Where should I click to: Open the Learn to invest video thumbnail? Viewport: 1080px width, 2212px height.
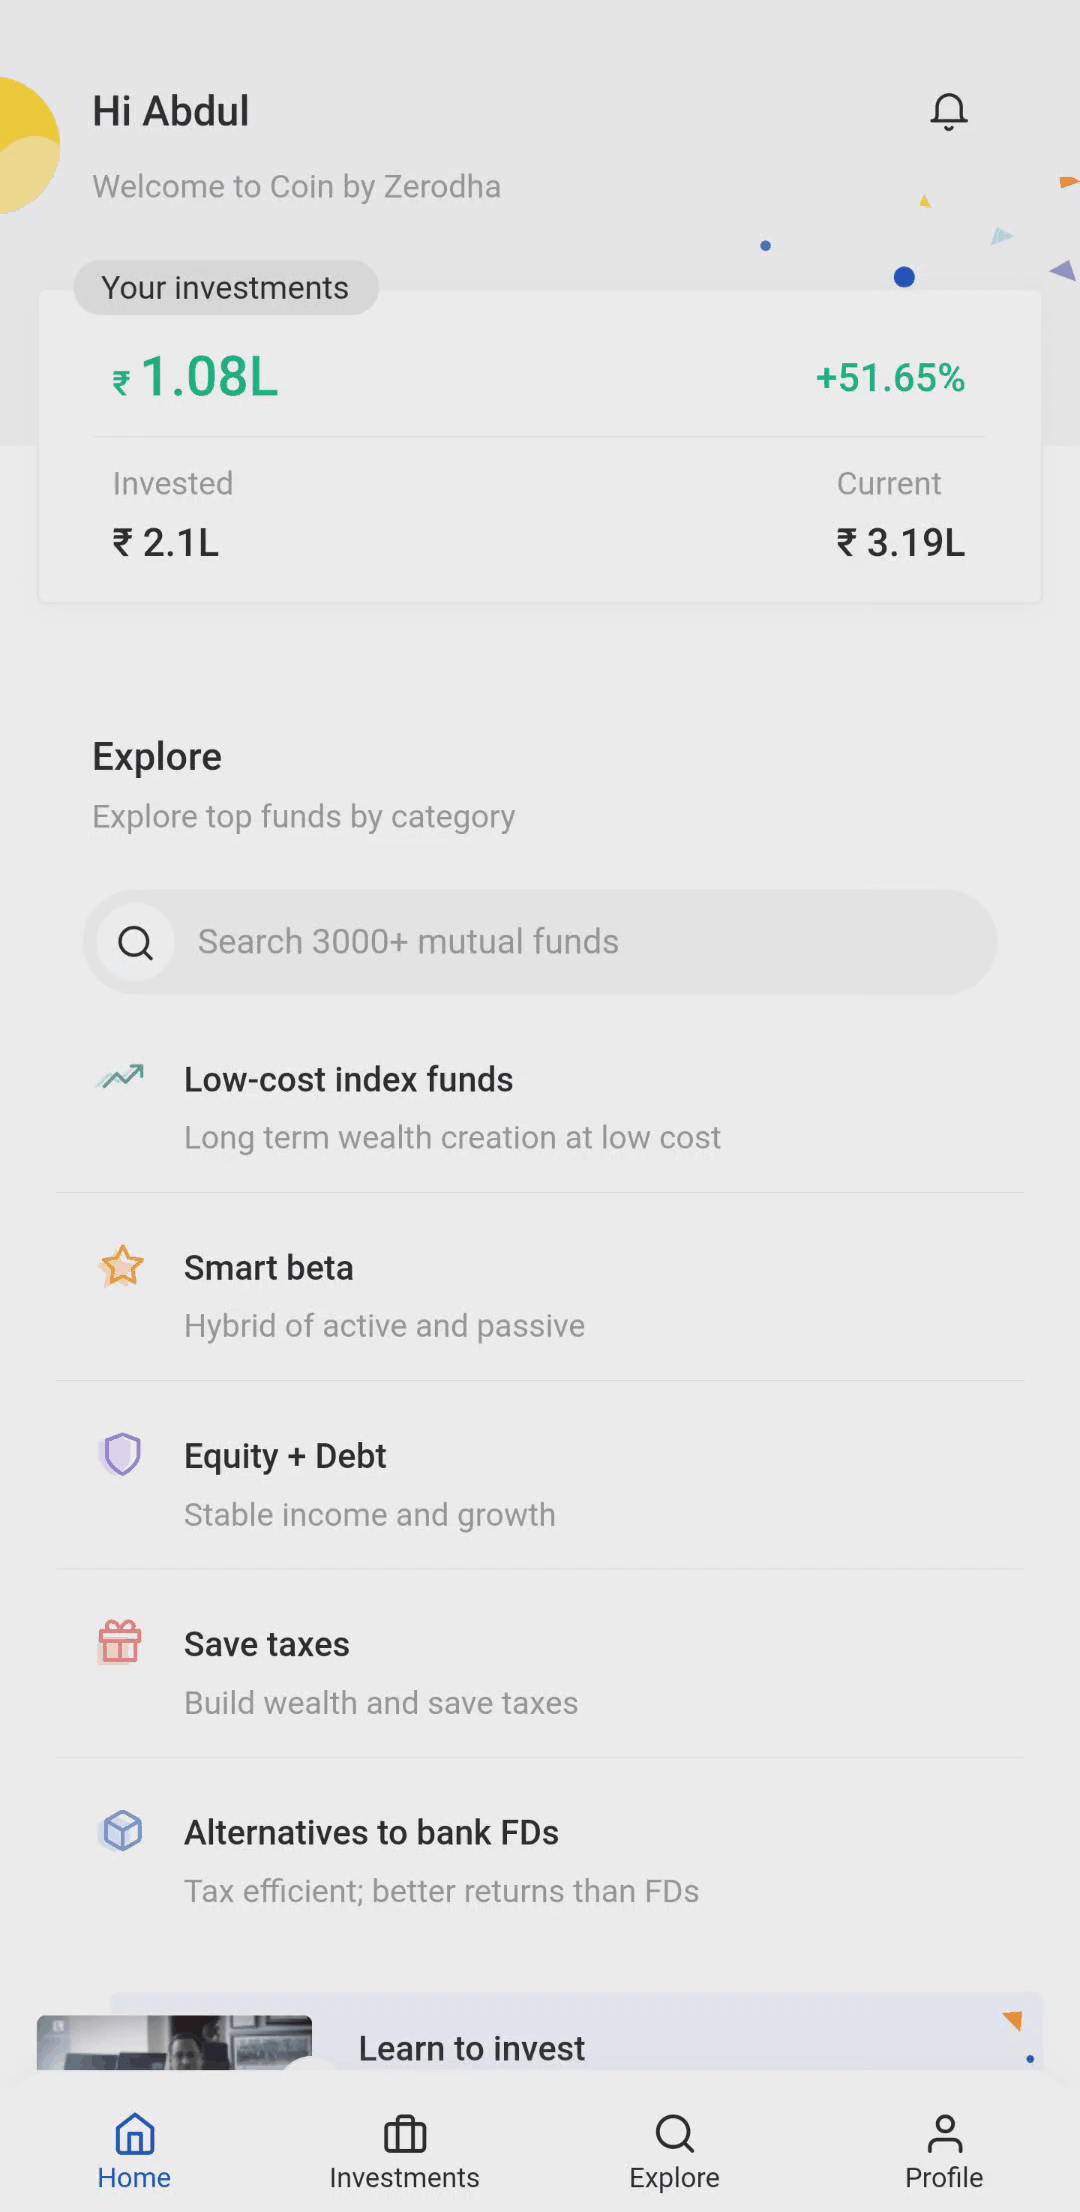tap(175, 2042)
